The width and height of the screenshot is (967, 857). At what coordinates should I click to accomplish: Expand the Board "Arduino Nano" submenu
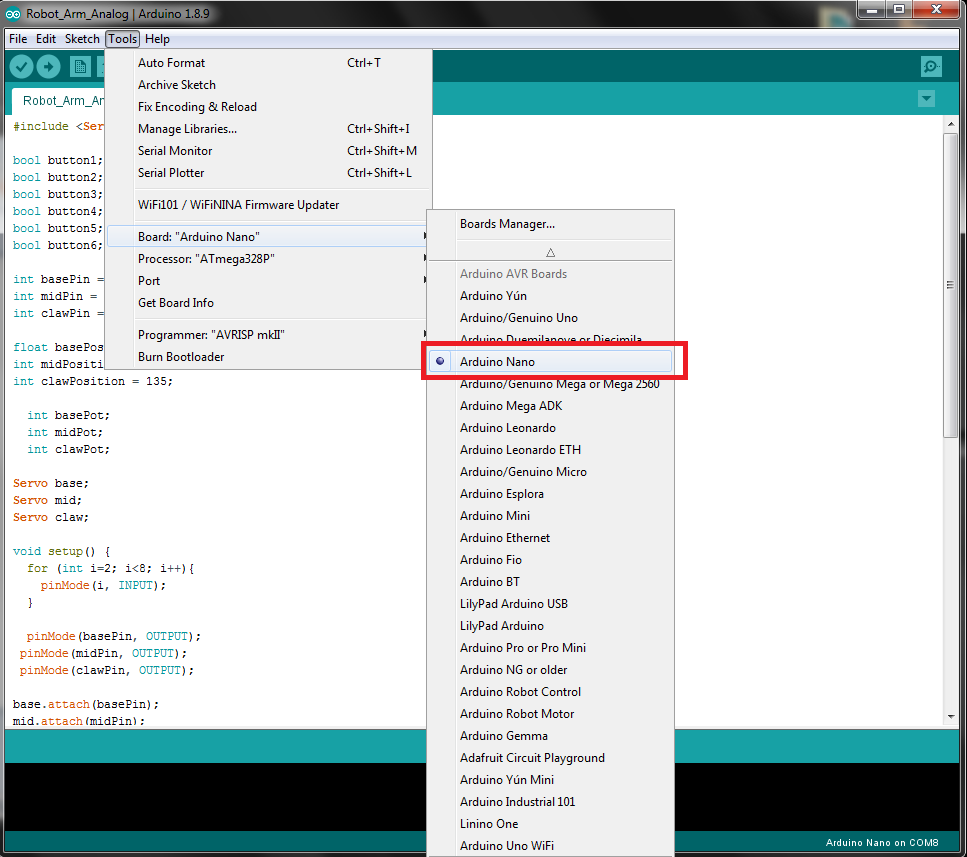[x=268, y=237]
